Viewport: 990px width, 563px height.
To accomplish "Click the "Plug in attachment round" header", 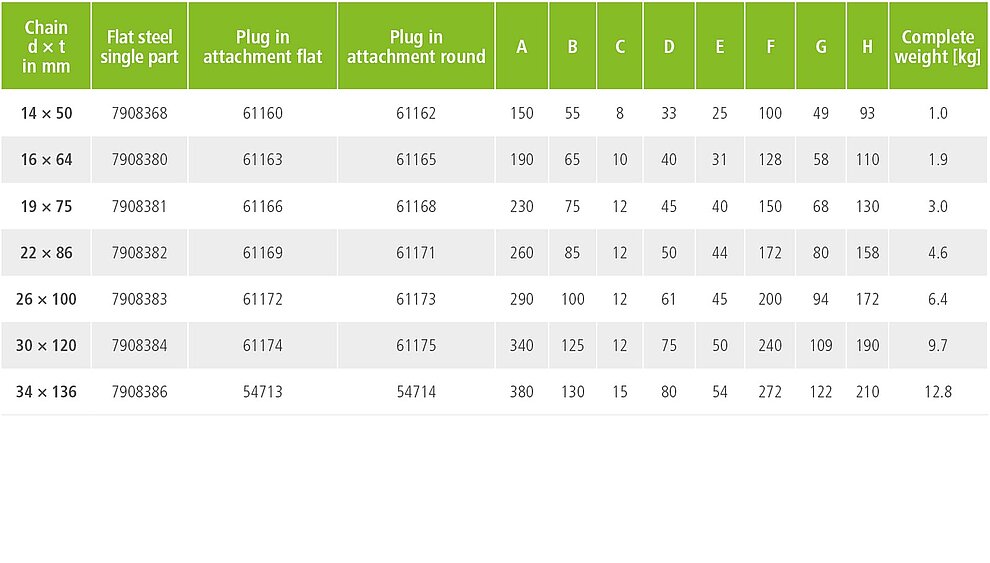I will 416,46.
